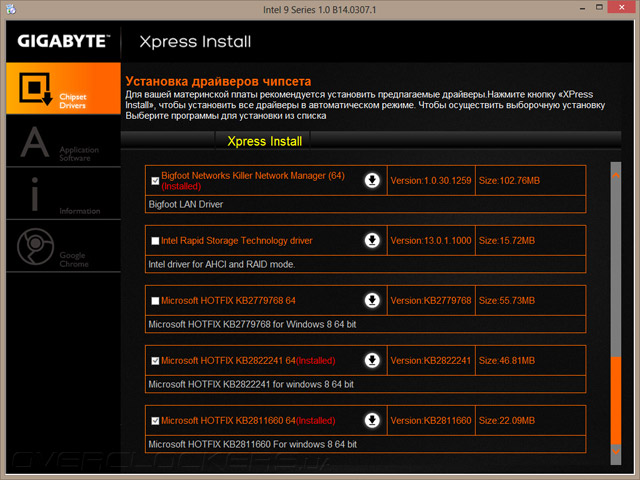
Task: Check Microsoft HOTFIX KB2779768 64 checkbox
Action: [155, 301]
